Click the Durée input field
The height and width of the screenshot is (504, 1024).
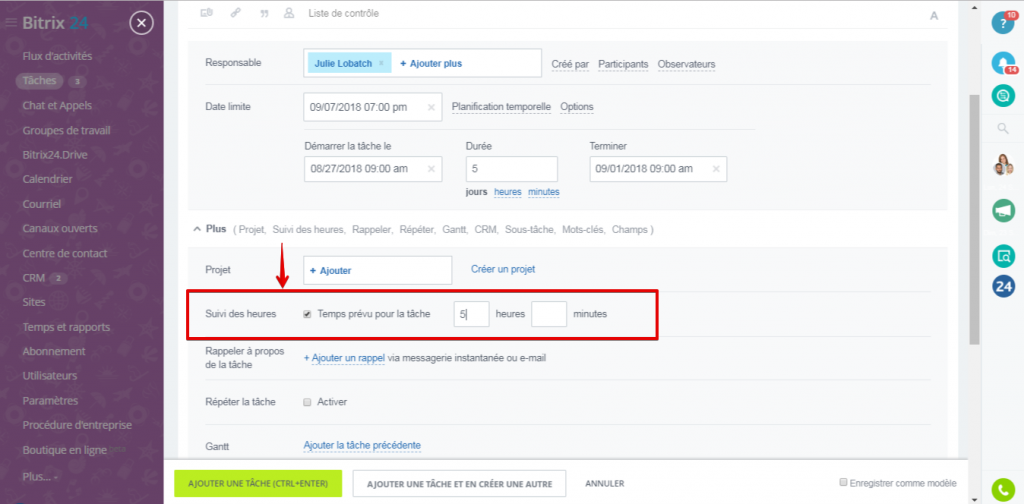point(512,168)
